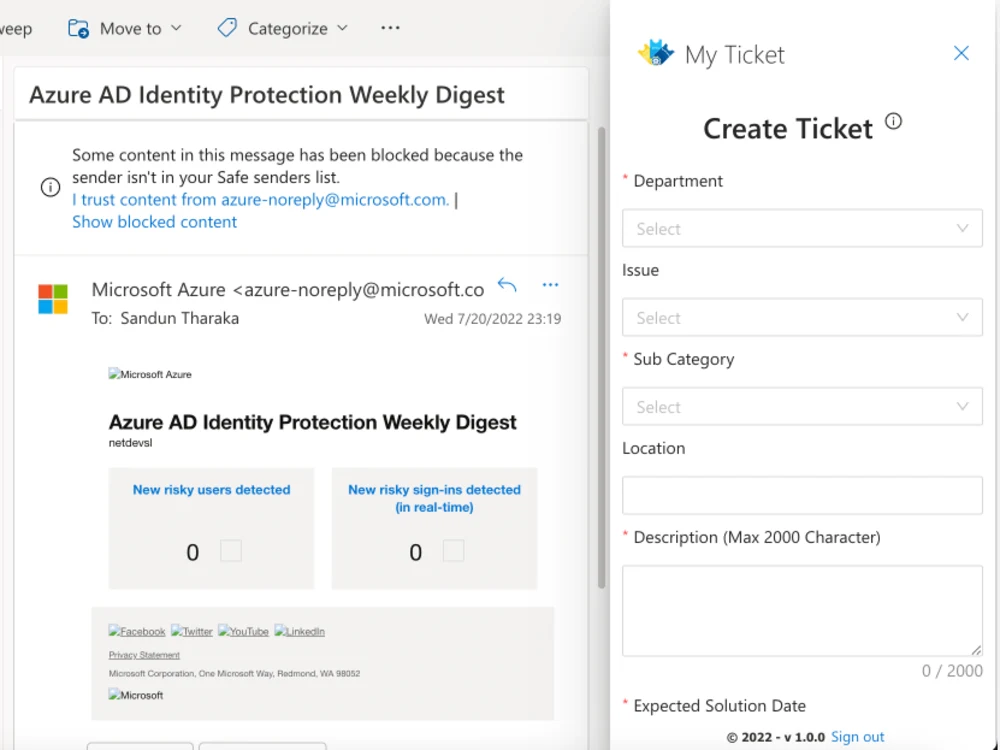Viewport: 1000px width, 750px height.
Task: Click the reply arrow icon in email header
Action: 507,285
